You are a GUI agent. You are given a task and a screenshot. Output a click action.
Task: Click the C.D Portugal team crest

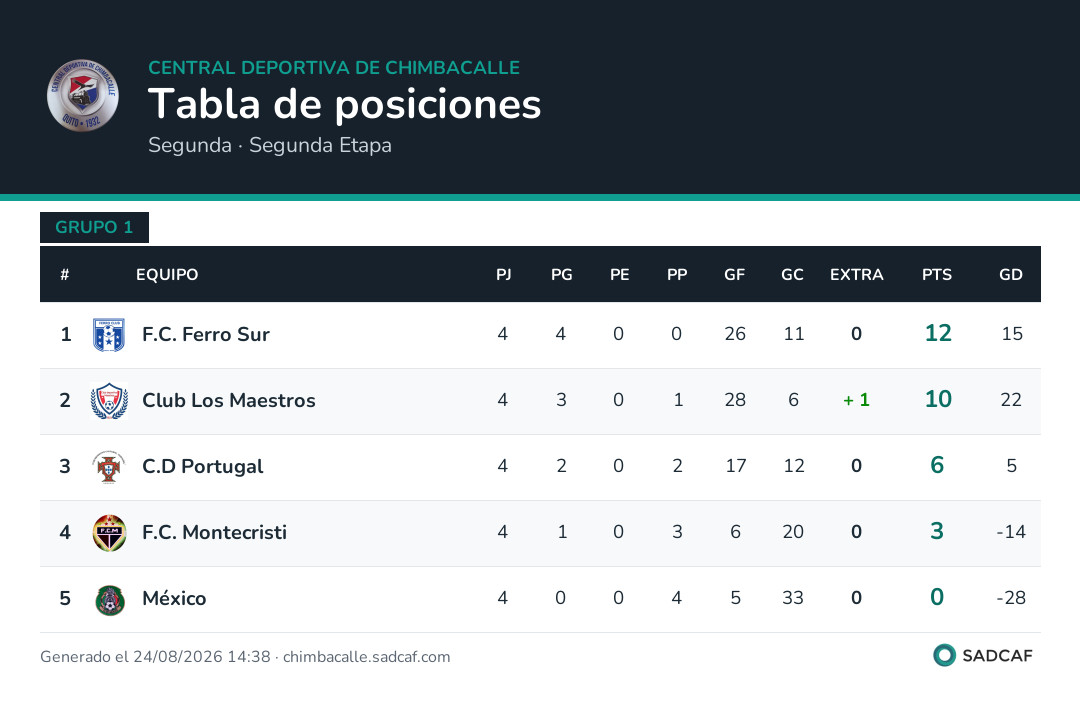[x=109, y=467]
